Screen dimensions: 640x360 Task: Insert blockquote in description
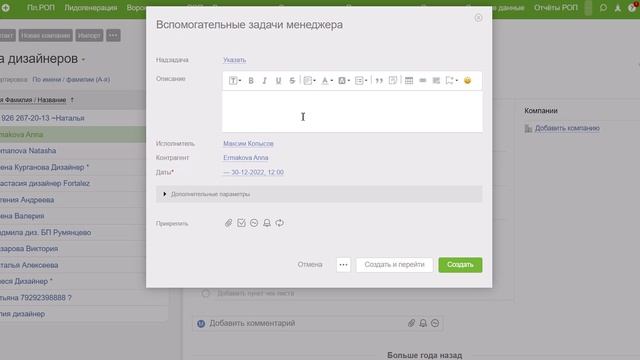379,80
